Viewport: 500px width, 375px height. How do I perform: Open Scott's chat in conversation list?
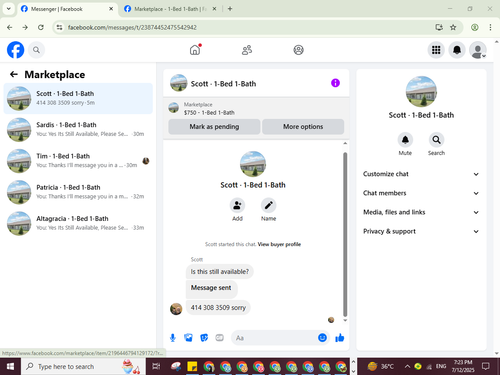[78, 98]
